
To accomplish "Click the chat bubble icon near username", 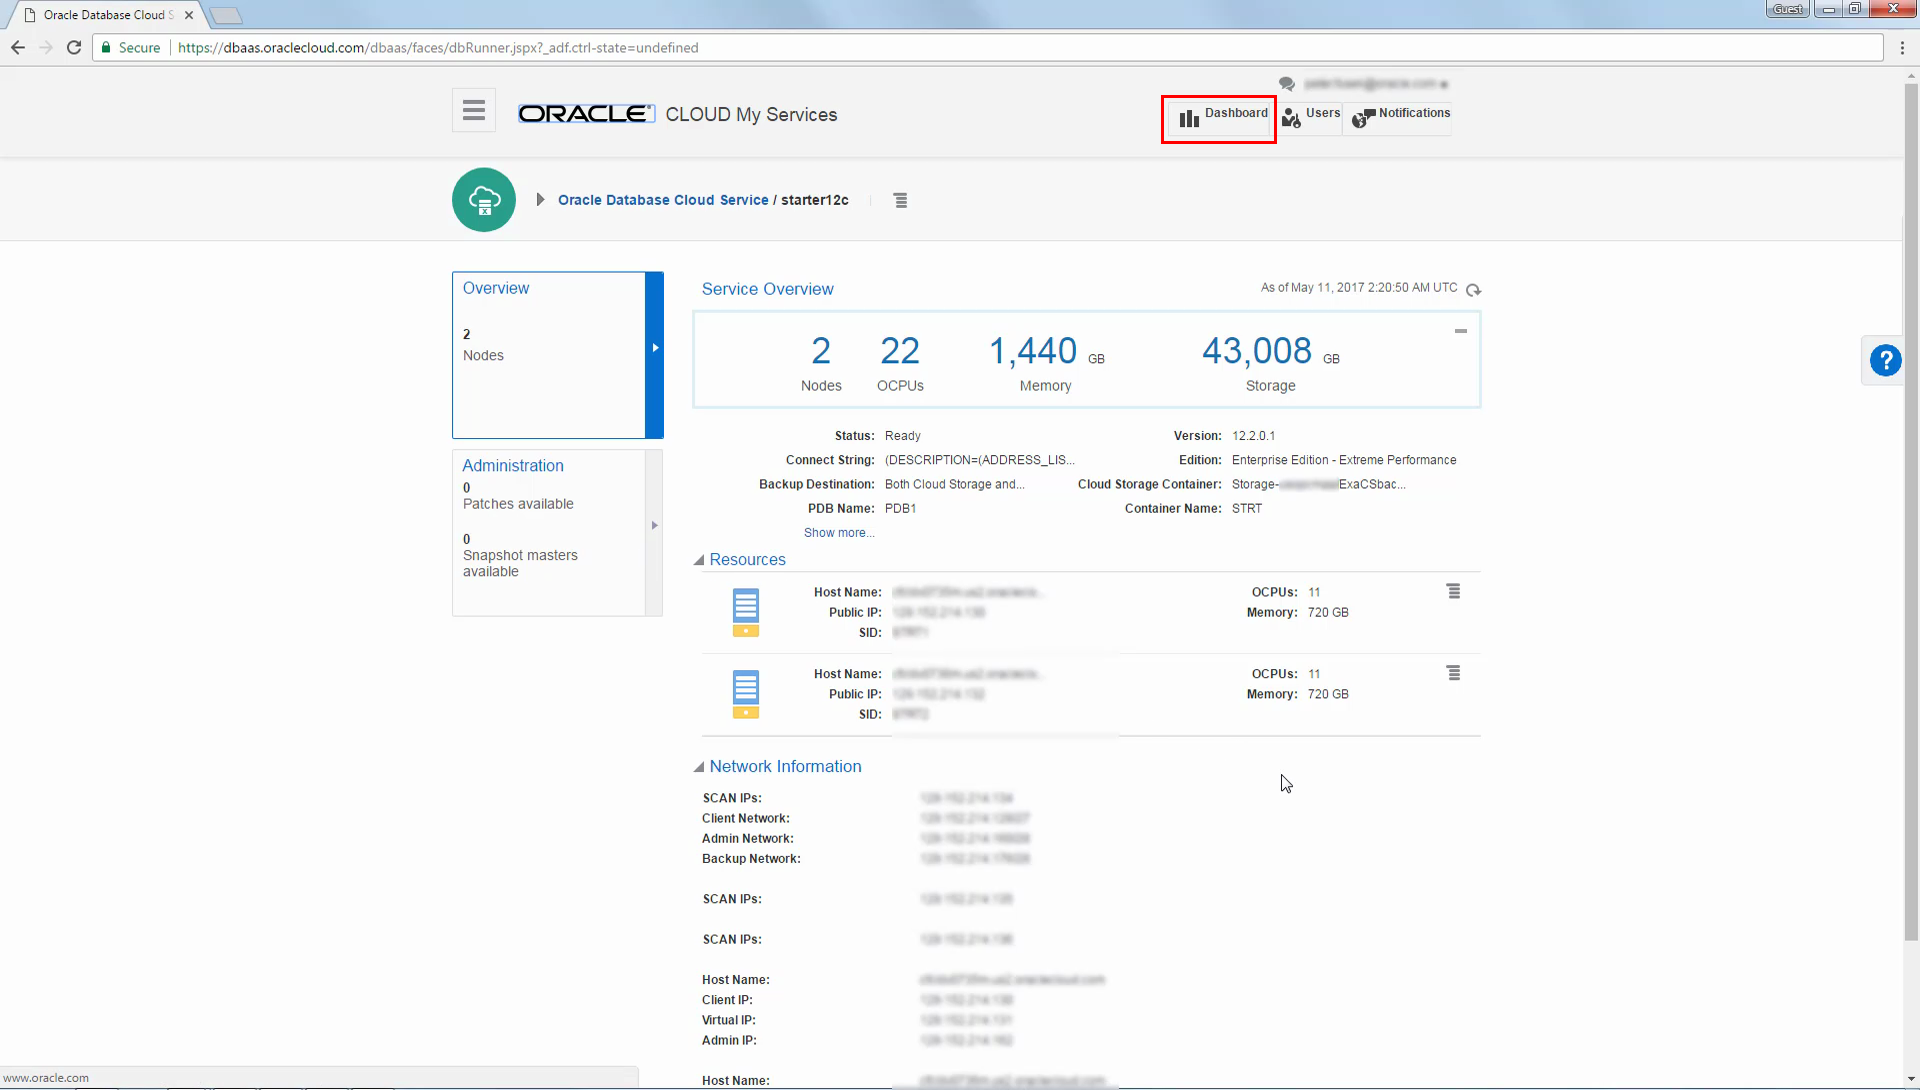I will (x=1287, y=84).
